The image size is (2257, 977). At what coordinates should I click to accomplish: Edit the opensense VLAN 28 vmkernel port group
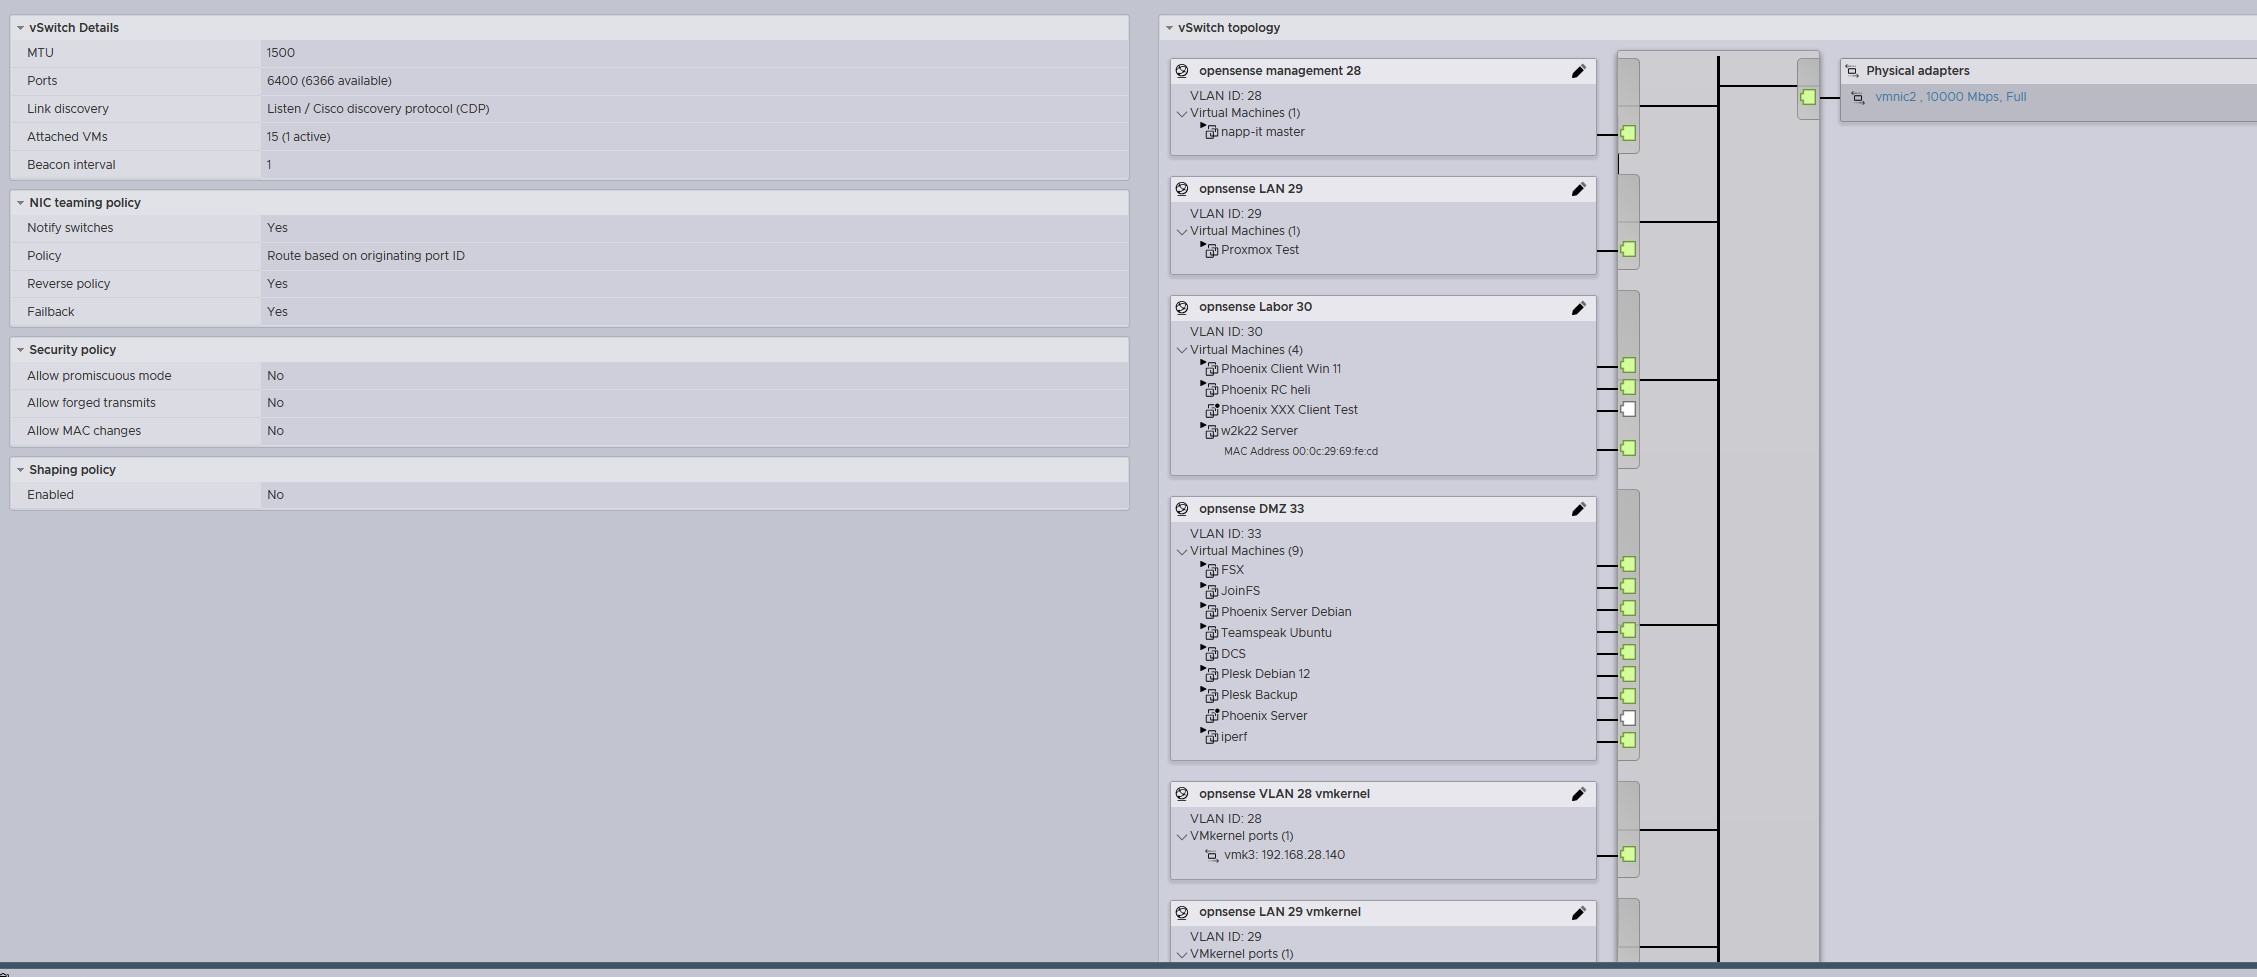click(1578, 794)
